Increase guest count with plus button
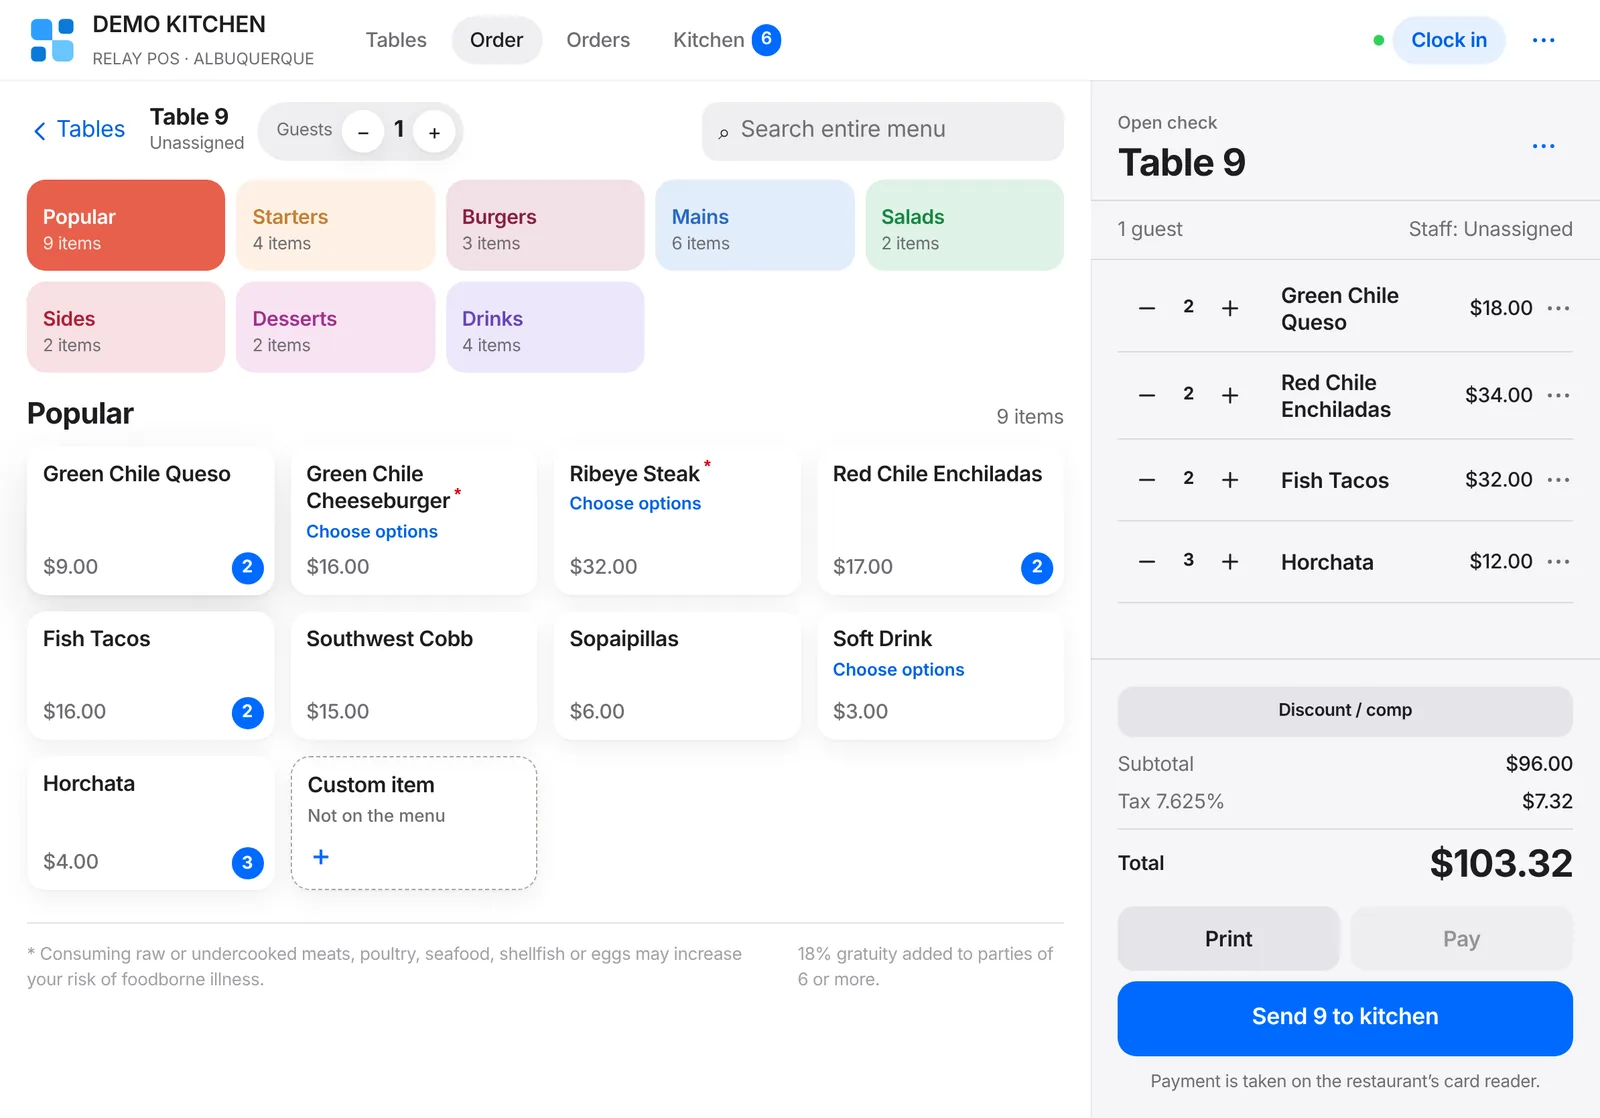 434,132
